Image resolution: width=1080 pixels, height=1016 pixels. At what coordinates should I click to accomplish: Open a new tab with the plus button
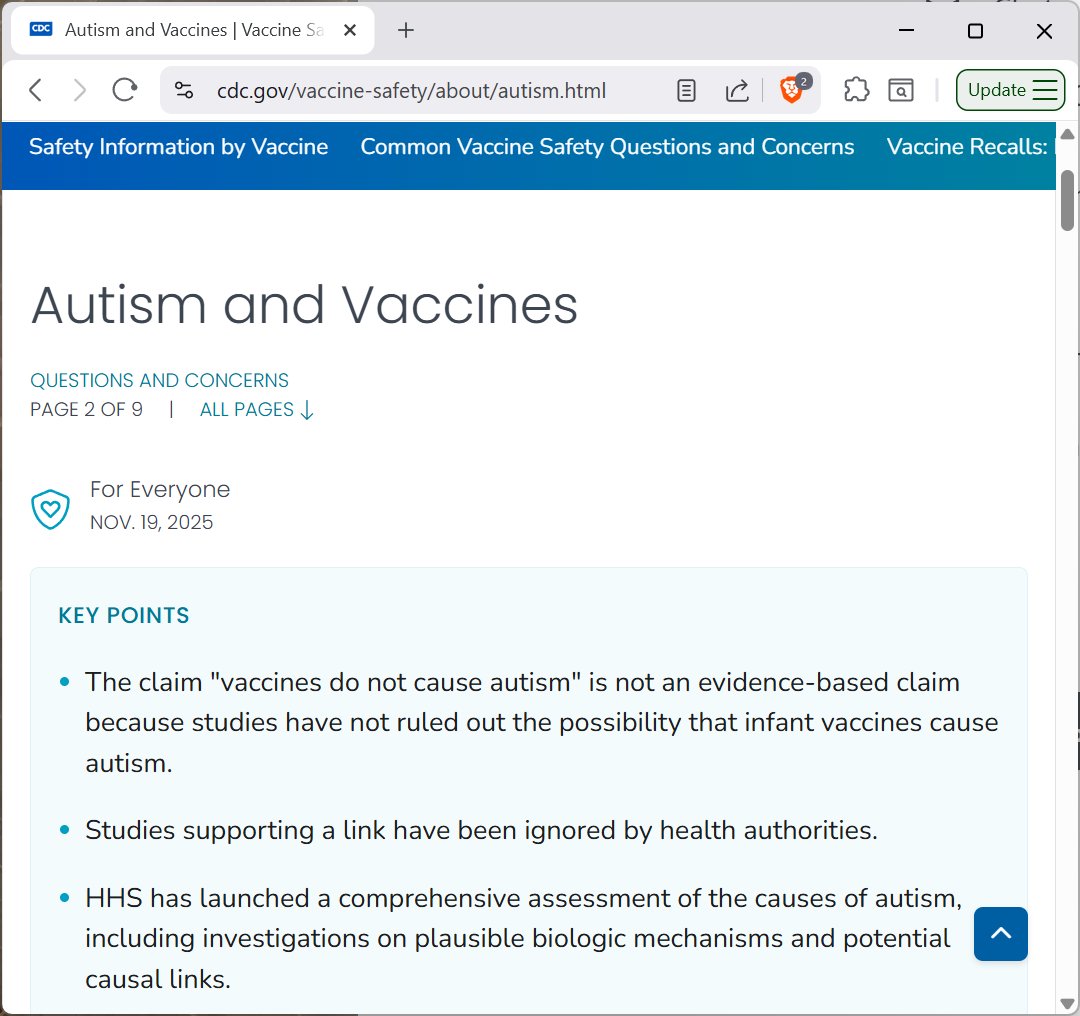[x=405, y=30]
